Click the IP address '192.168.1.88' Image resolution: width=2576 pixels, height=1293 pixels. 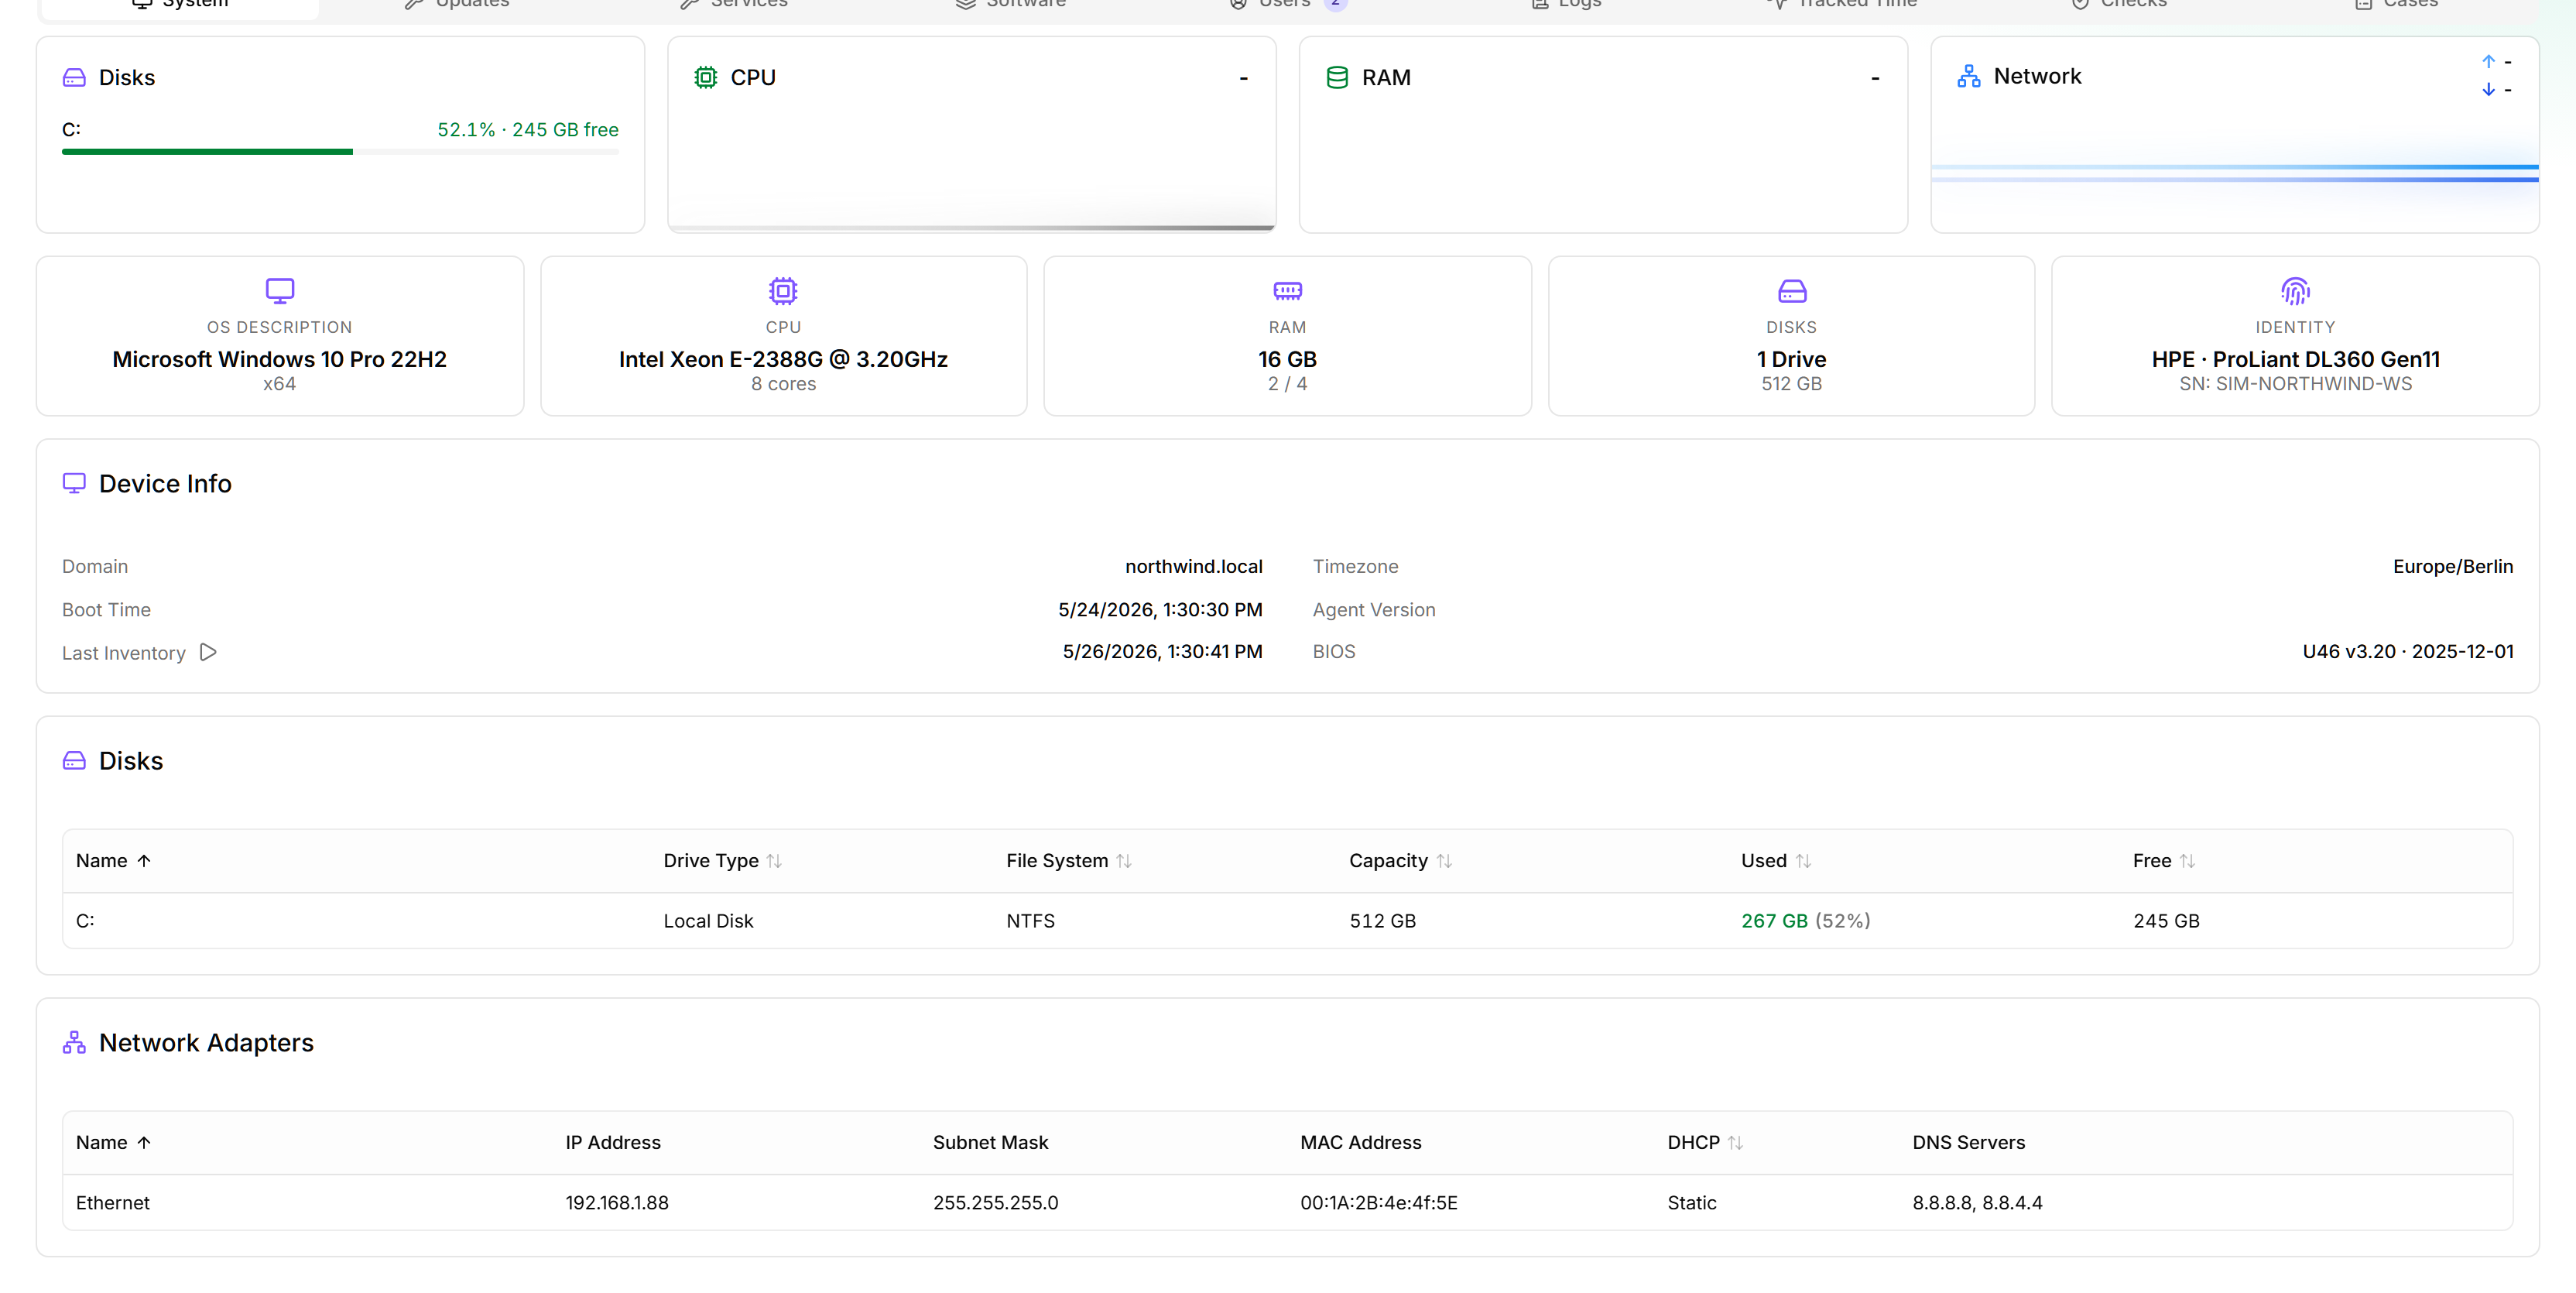(x=617, y=1203)
